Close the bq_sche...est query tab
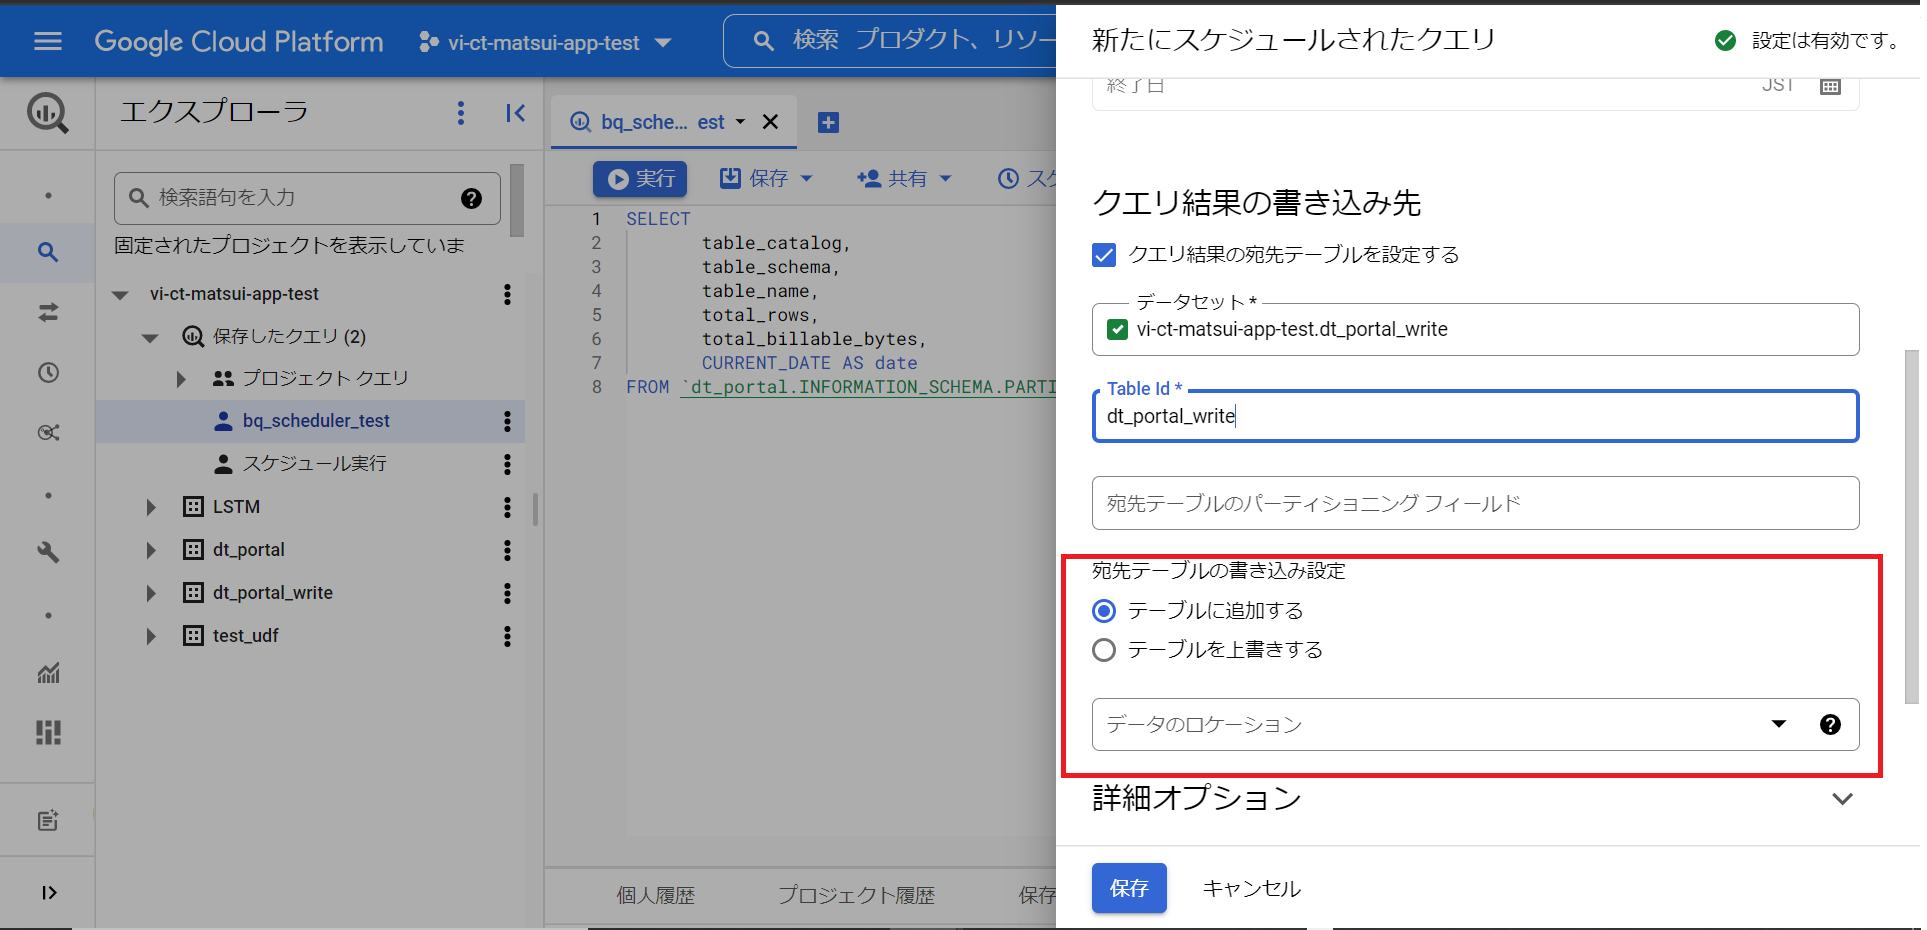This screenshot has width=1927, height=930. point(770,122)
